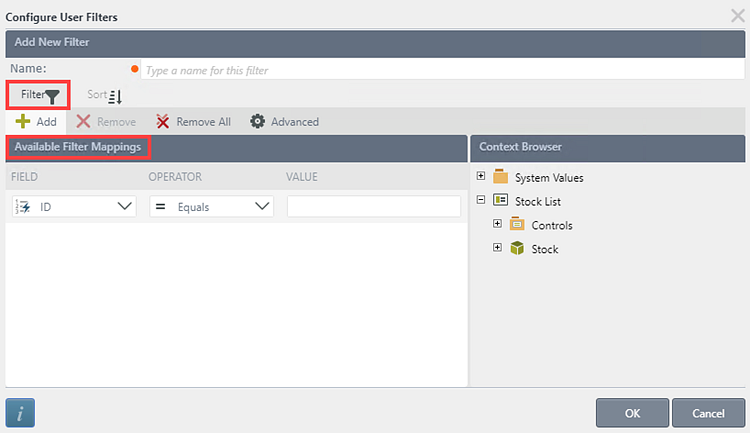This screenshot has width=750, height=433.
Task: Expand the System Values node
Action: point(481,177)
